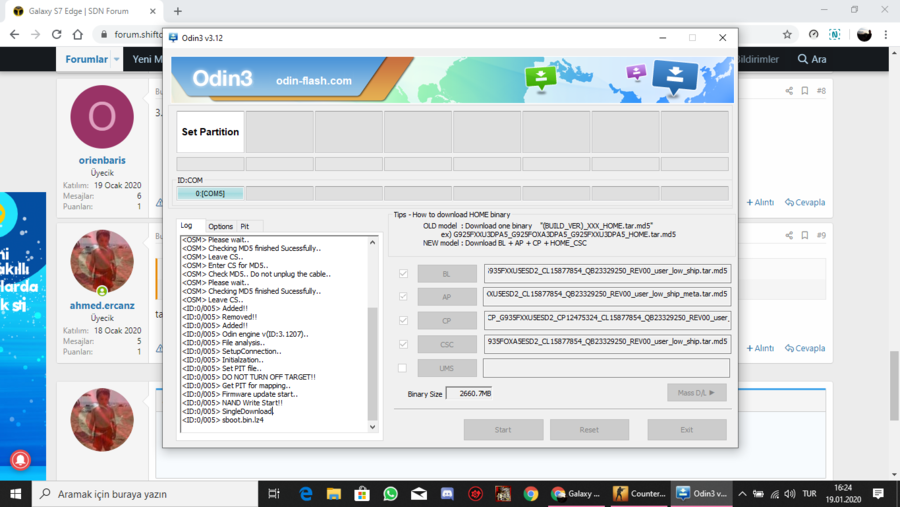
Task: Click the CP file button
Action: pos(447,321)
